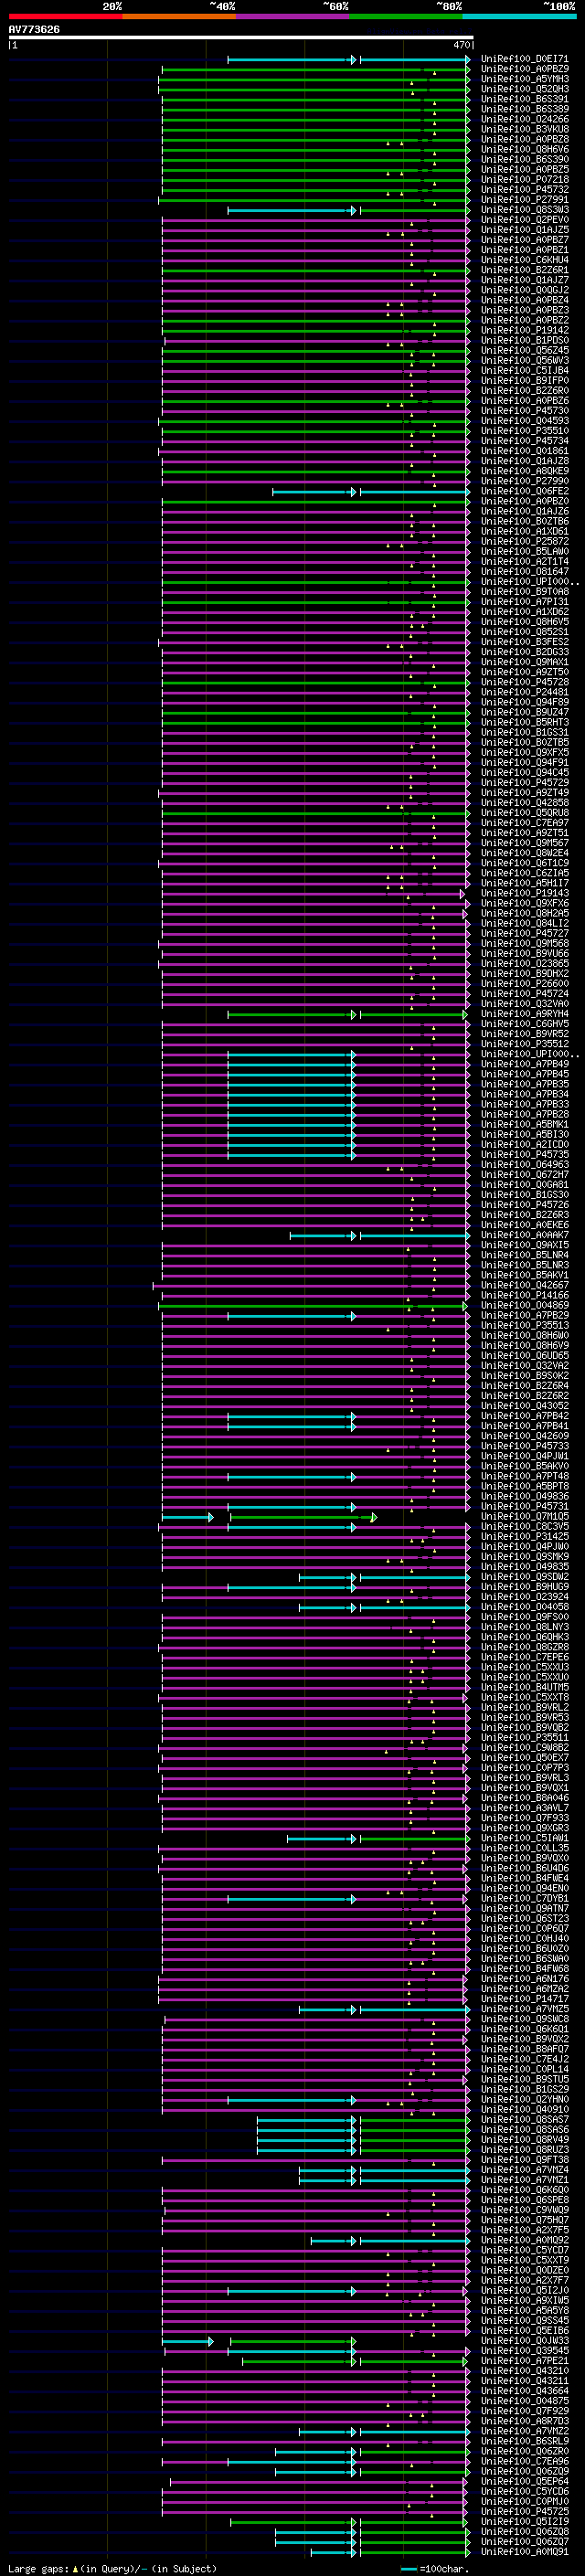
Task: Open hit UniRef100_Q9AXI5
Action: [524, 1246]
